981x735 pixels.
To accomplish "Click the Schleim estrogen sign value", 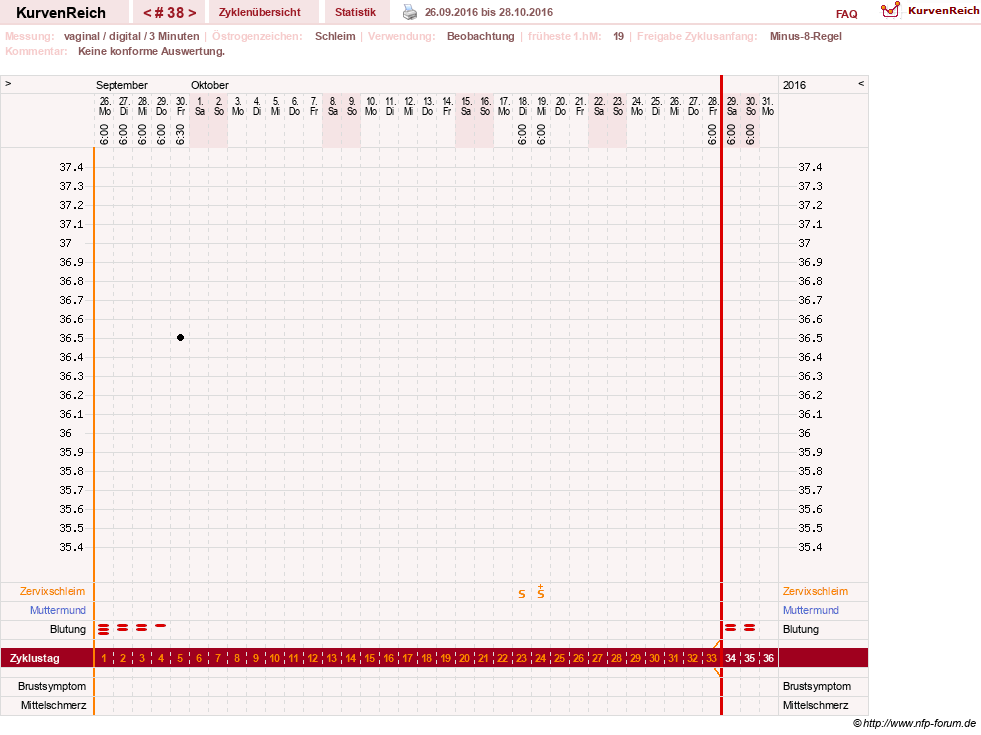I will point(335,36).
